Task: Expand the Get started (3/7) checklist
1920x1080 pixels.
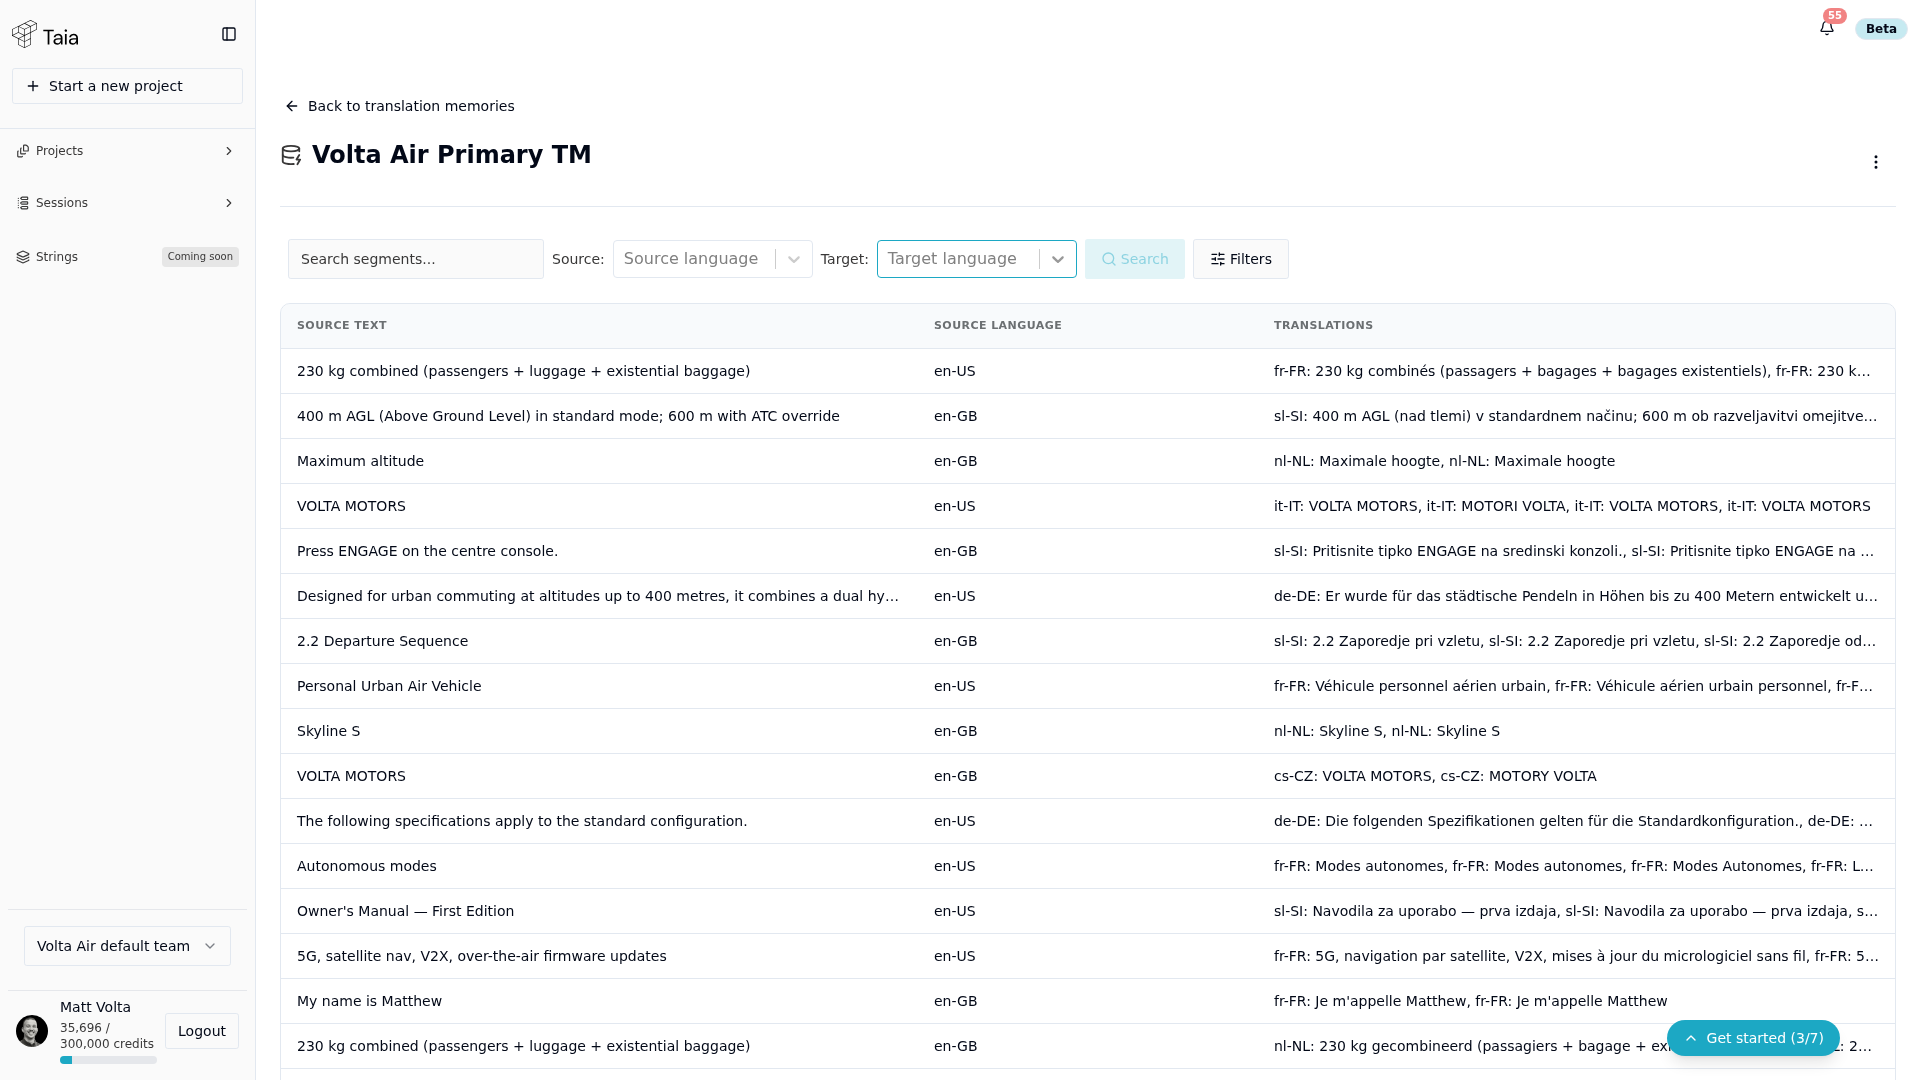Action: pos(1753,1038)
